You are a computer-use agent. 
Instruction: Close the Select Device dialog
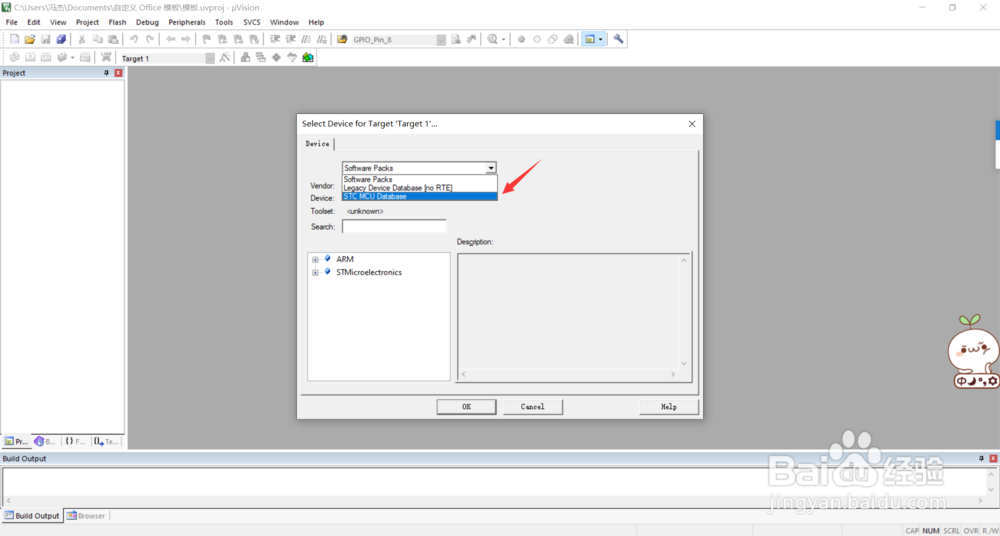(692, 124)
